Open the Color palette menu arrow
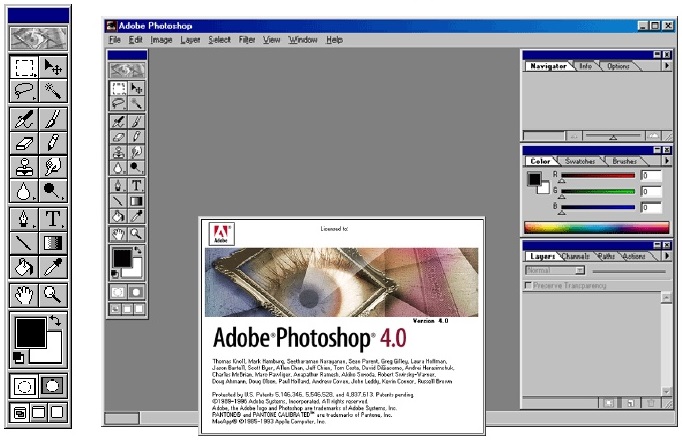This screenshot has width=682, height=440. pos(667,161)
